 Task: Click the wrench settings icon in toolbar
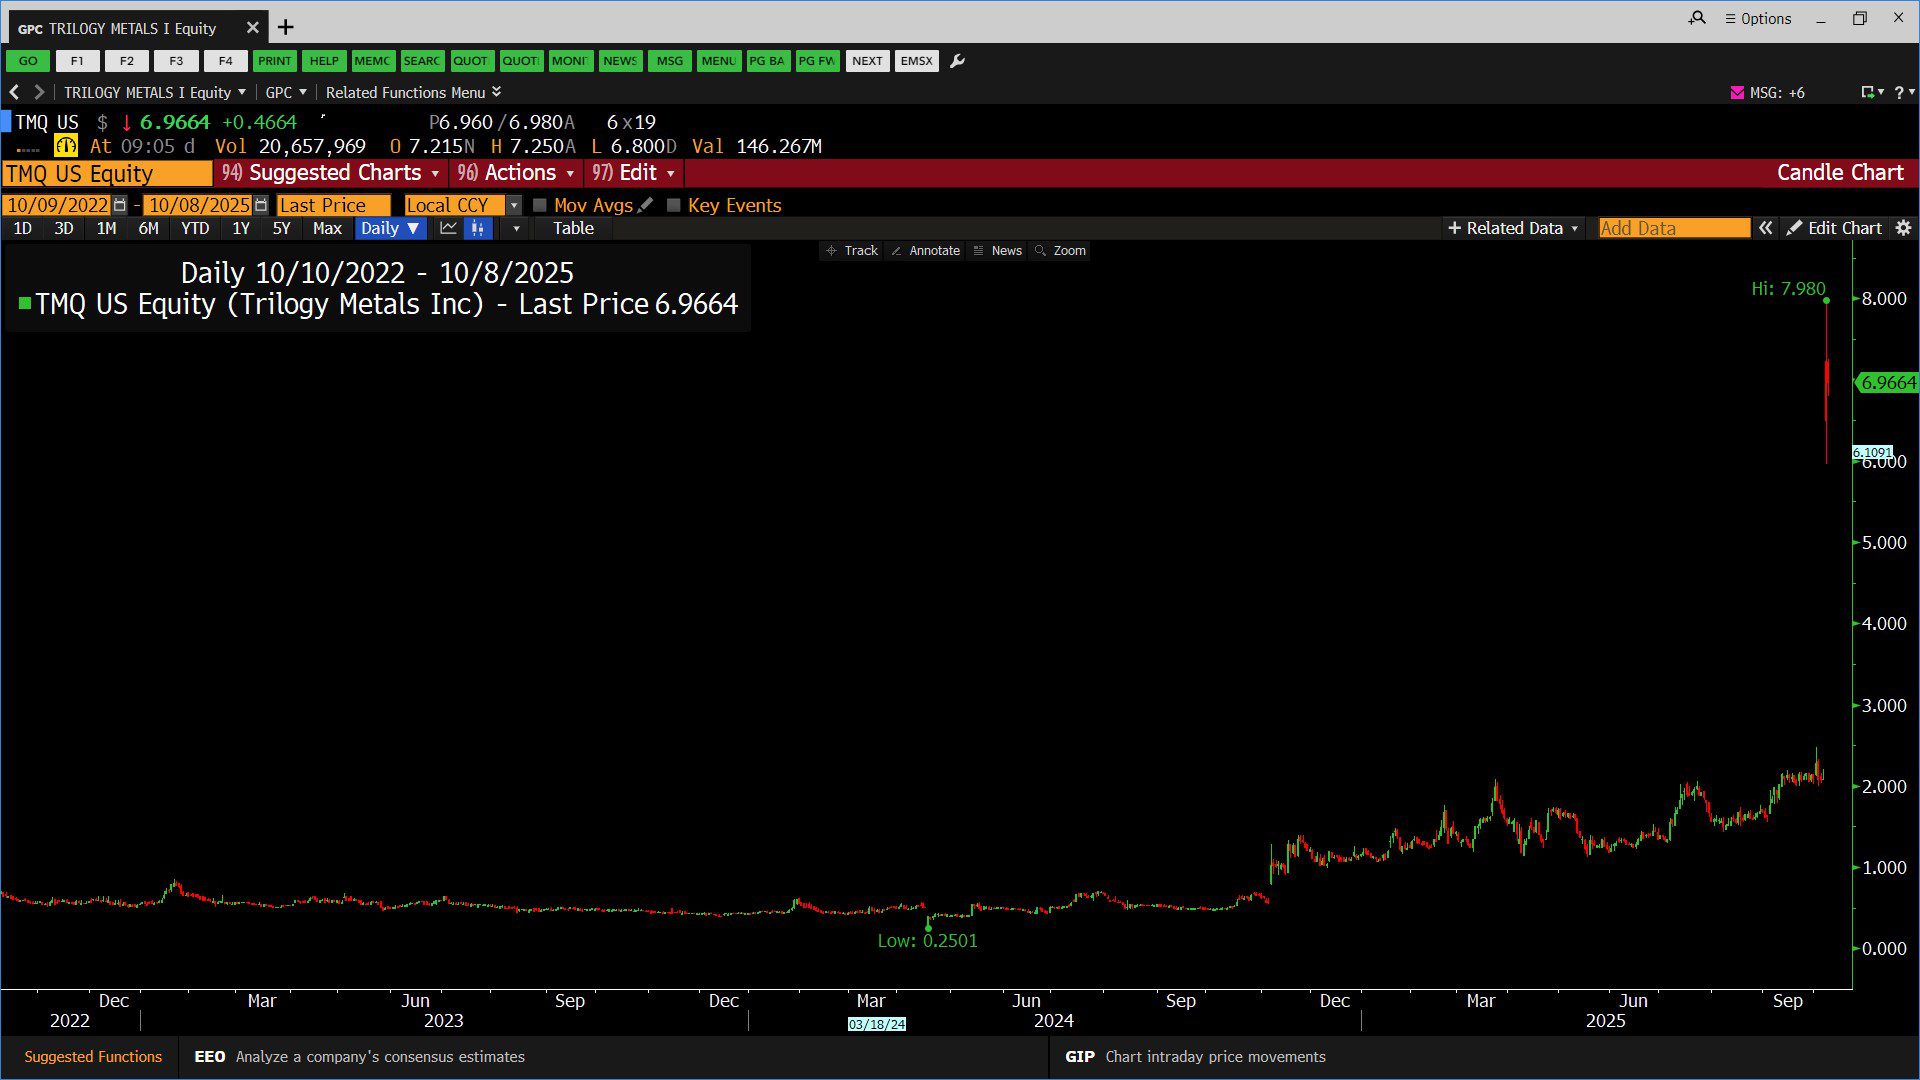(x=957, y=61)
